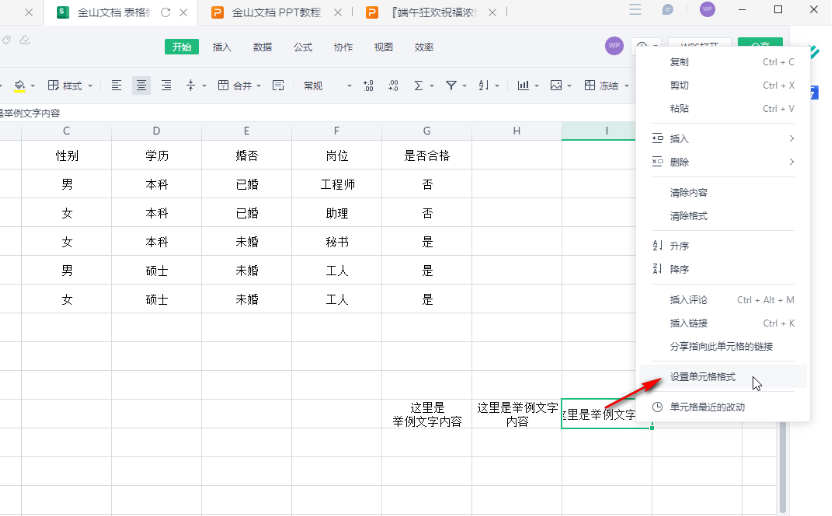Click the vertical scrollbar of the sheet

tap(783, 467)
